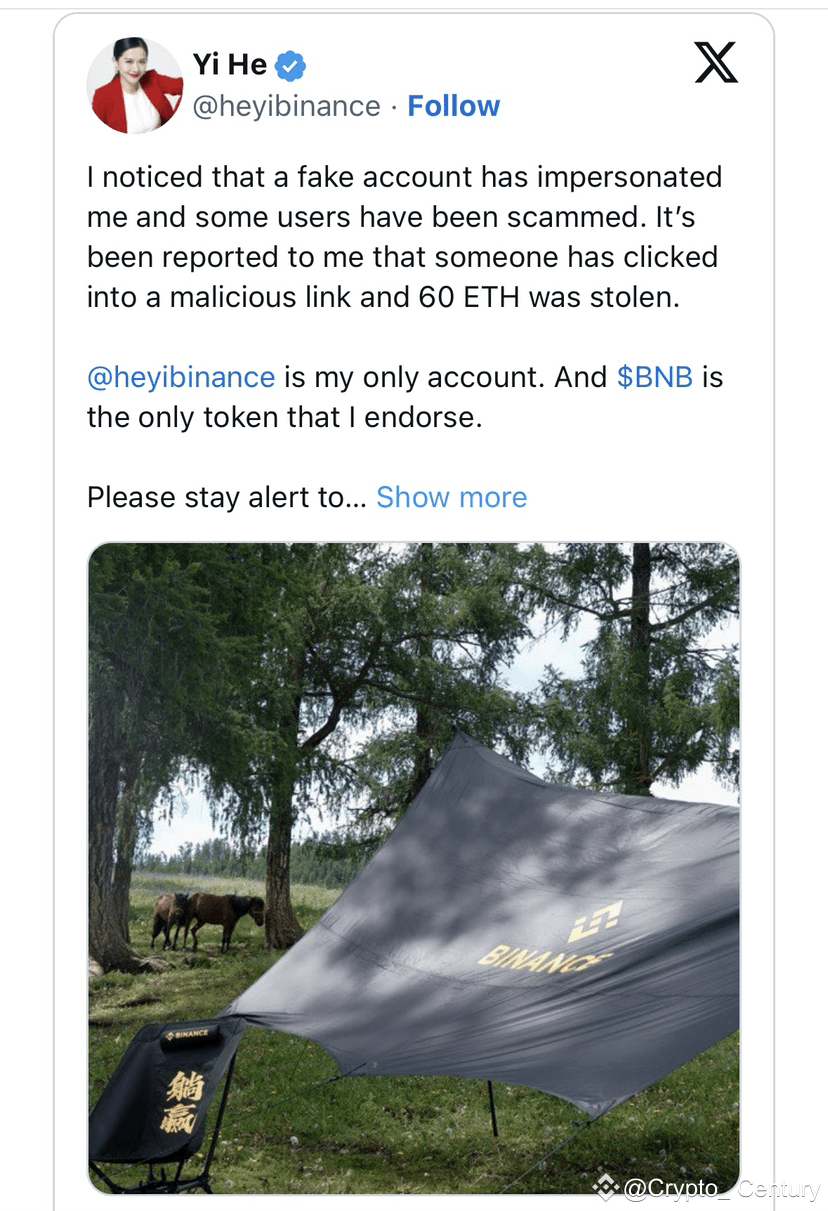Viewport: 828px width, 1211px height.
Task: Open the @heyibinance mention in the tweet body
Action: coord(181,377)
